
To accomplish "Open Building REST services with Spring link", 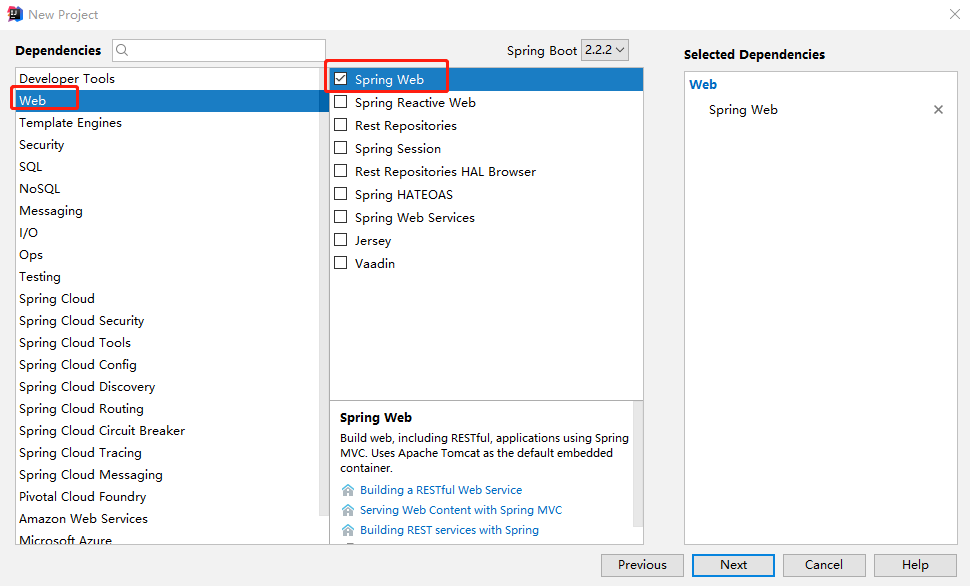I will point(449,530).
